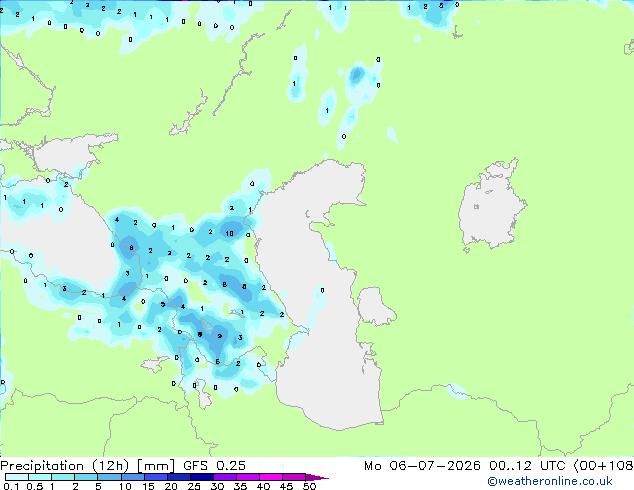Click the '30' legend scale label
634x490 pixels.
coord(217,486)
